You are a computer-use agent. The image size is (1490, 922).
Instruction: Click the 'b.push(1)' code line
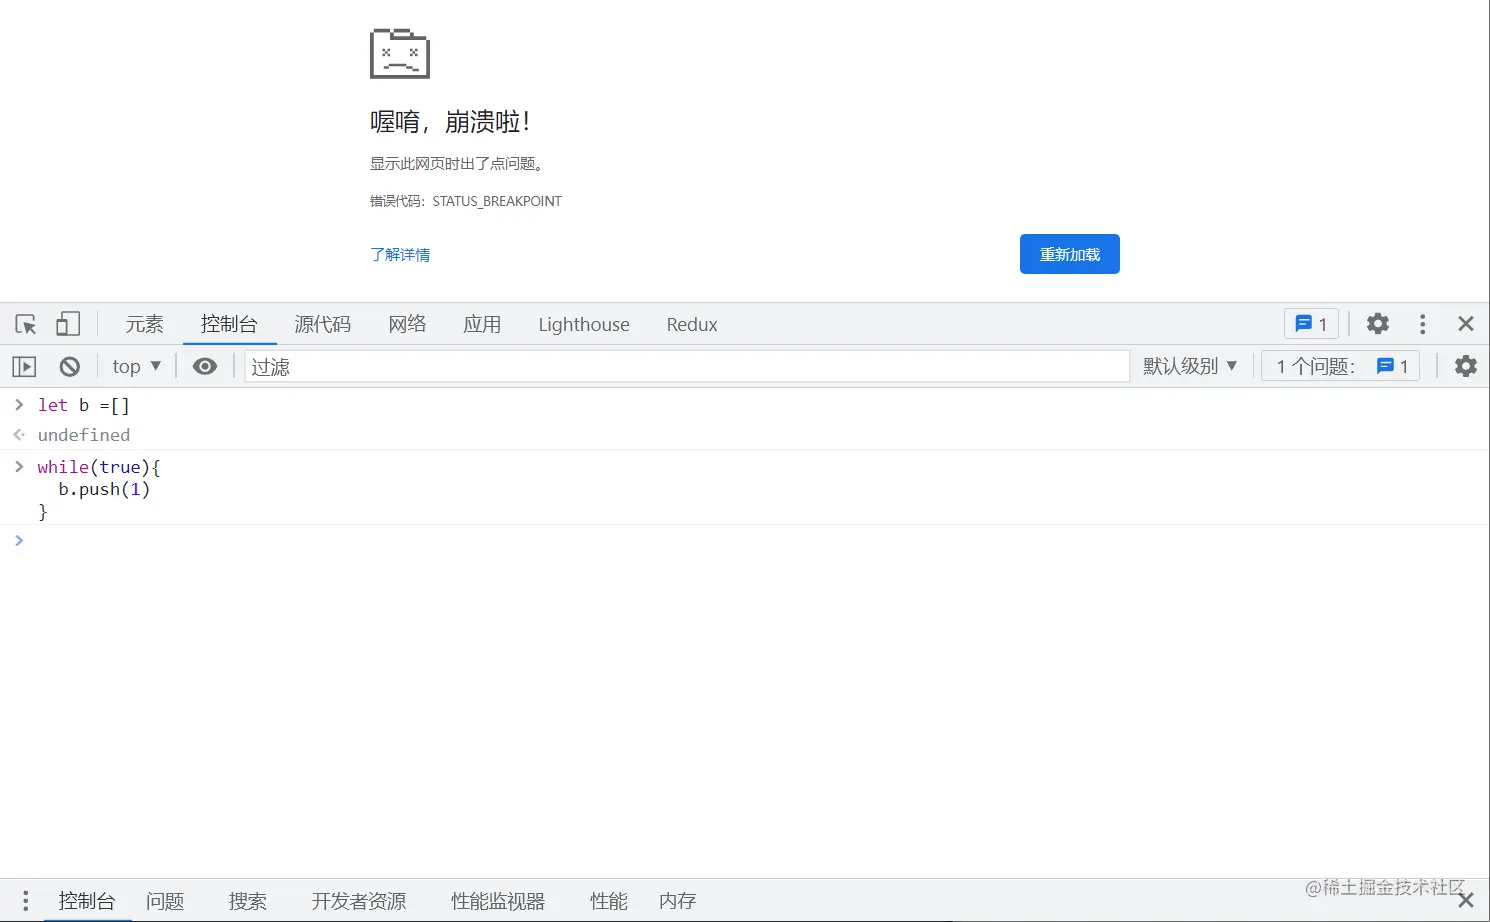(x=104, y=489)
